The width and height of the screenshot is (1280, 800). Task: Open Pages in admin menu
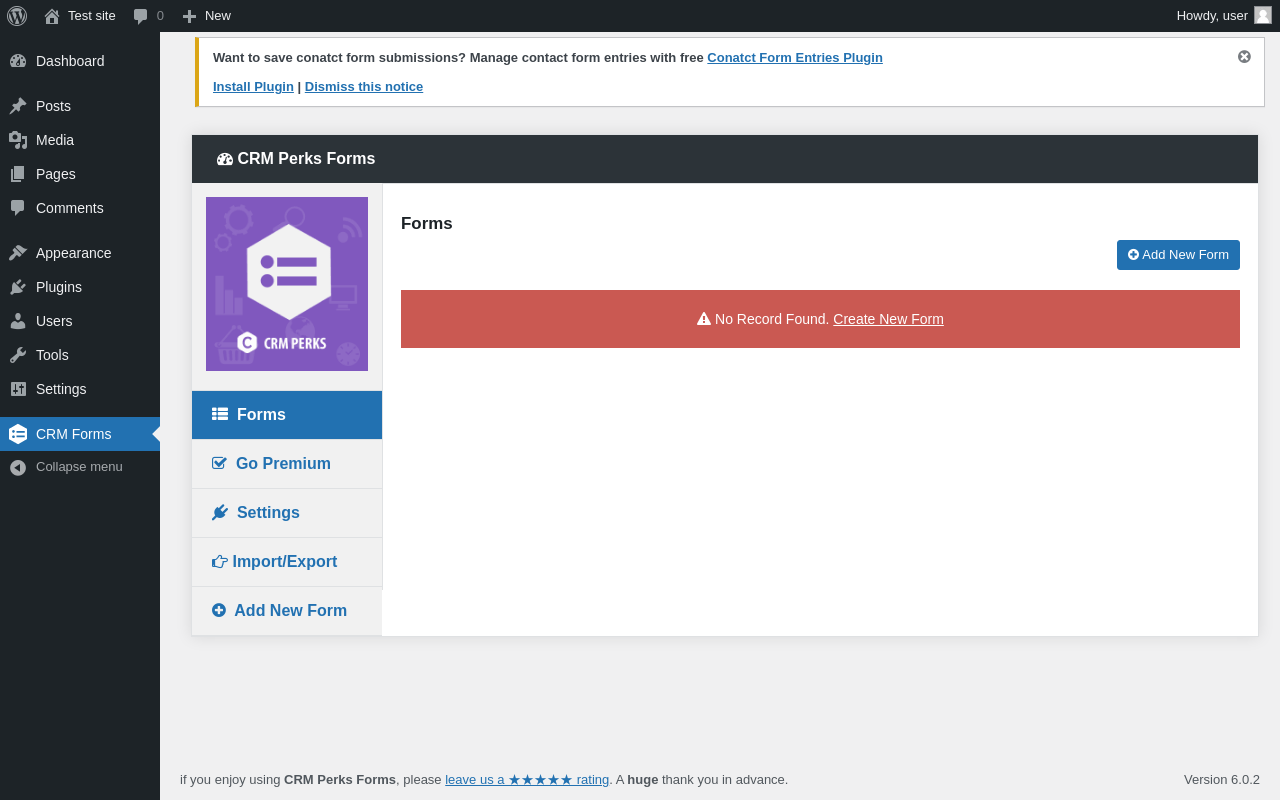(x=80, y=174)
